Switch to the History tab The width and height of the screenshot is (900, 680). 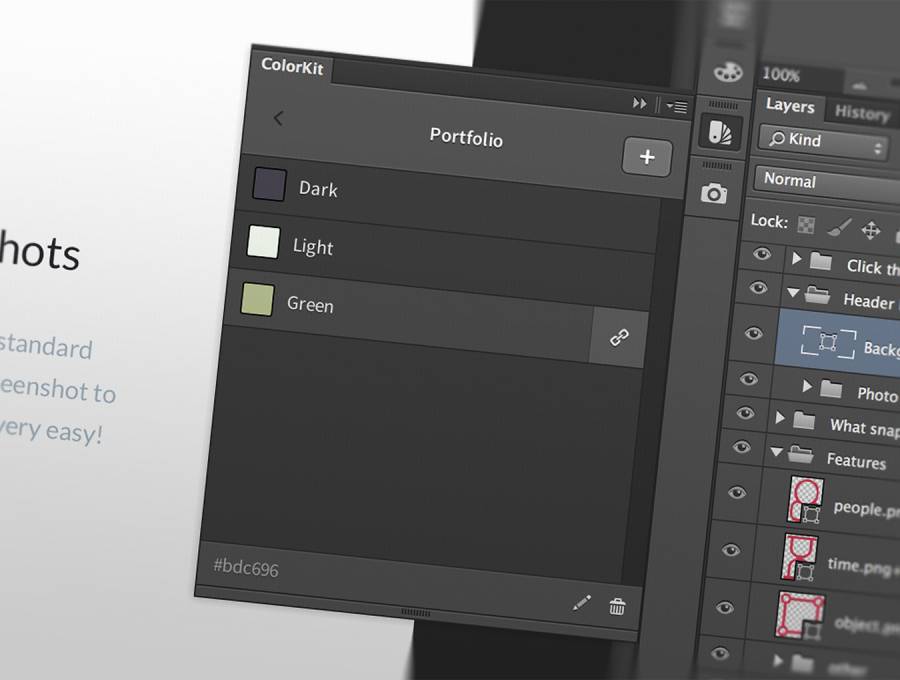(862, 114)
